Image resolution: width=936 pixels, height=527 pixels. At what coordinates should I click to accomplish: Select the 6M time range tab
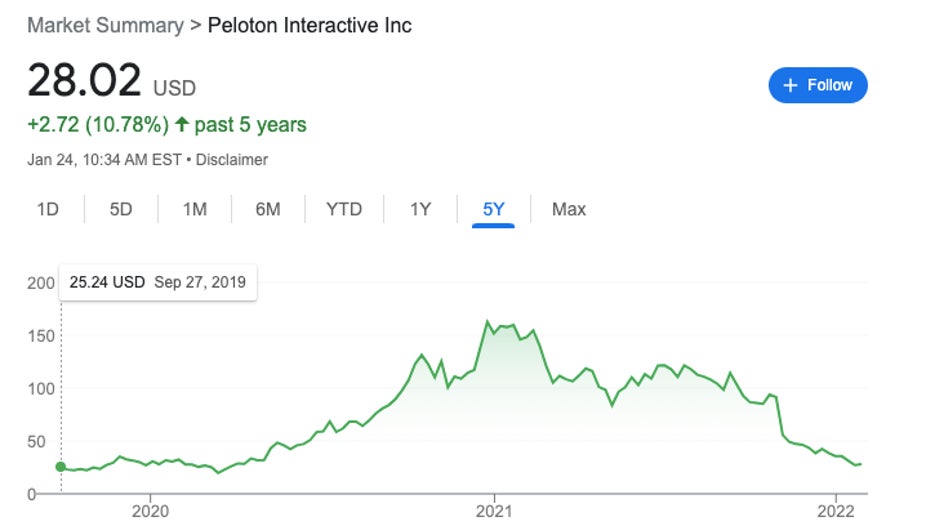[x=267, y=209]
